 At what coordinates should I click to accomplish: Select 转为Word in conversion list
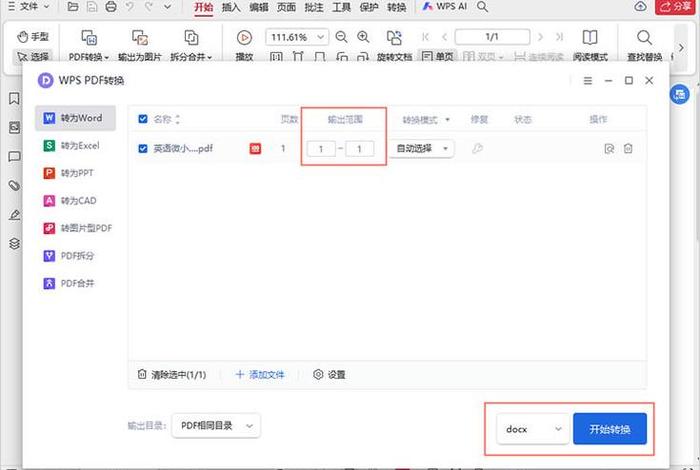(x=75, y=118)
